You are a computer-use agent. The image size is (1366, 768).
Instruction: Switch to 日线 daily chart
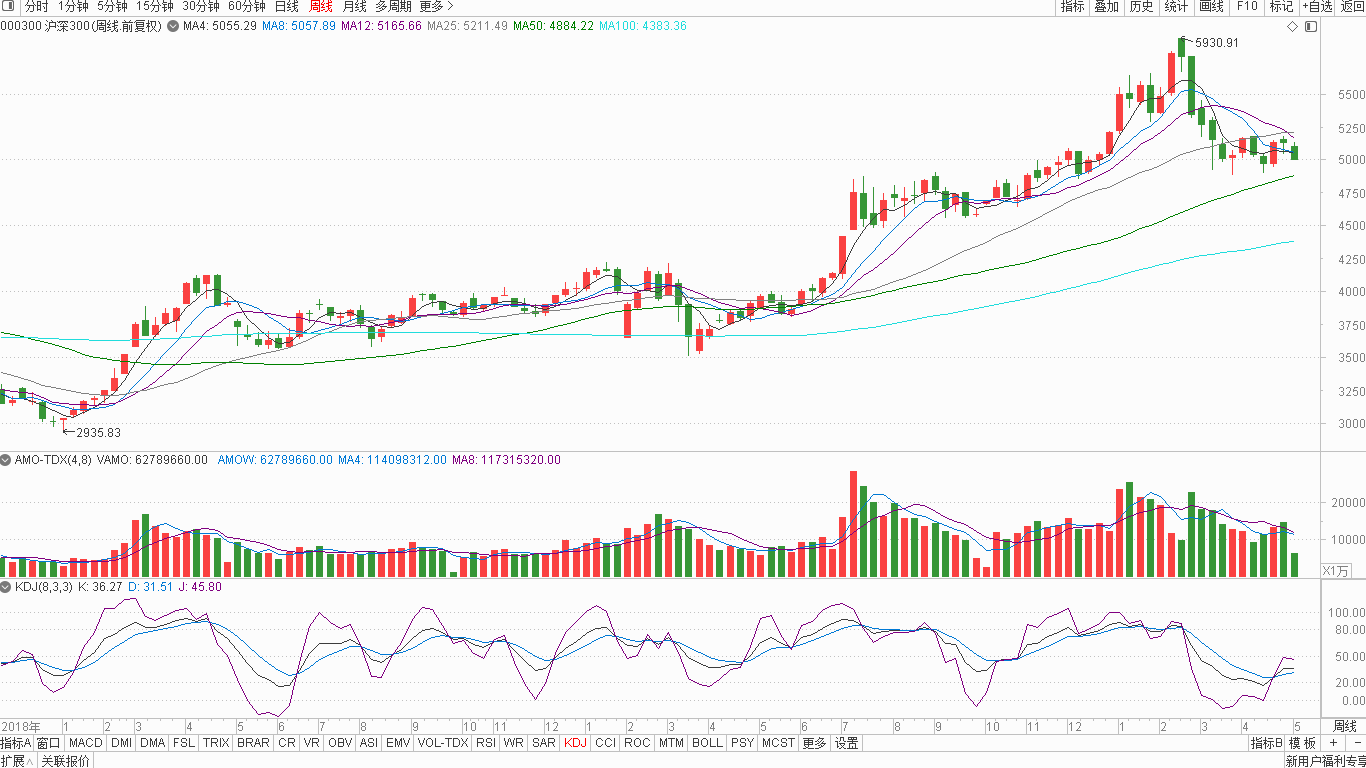pyautogui.click(x=287, y=6)
